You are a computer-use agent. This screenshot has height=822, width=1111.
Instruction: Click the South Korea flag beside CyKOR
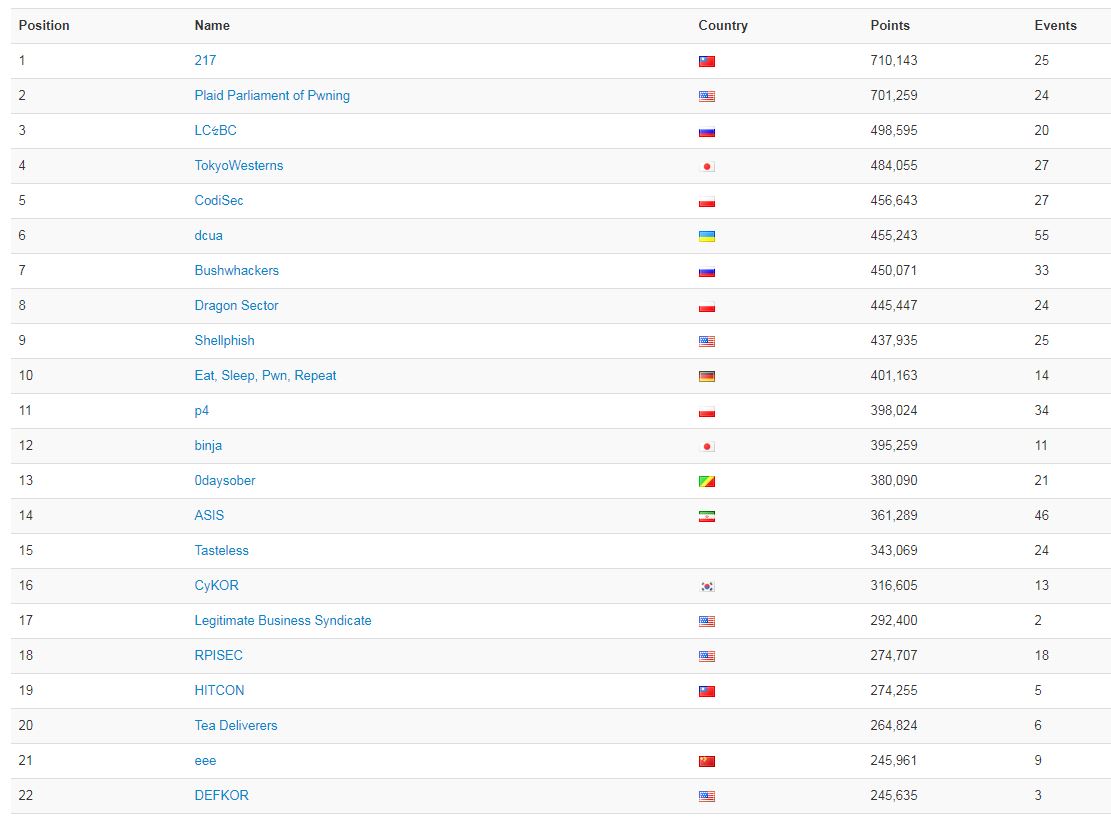[x=707, y=587]
